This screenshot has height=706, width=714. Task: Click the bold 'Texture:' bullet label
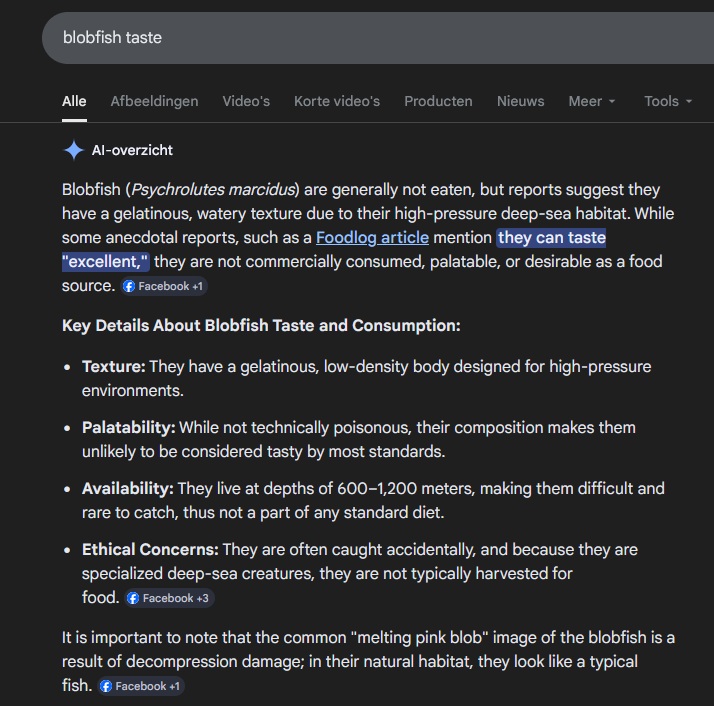point(113,367)
